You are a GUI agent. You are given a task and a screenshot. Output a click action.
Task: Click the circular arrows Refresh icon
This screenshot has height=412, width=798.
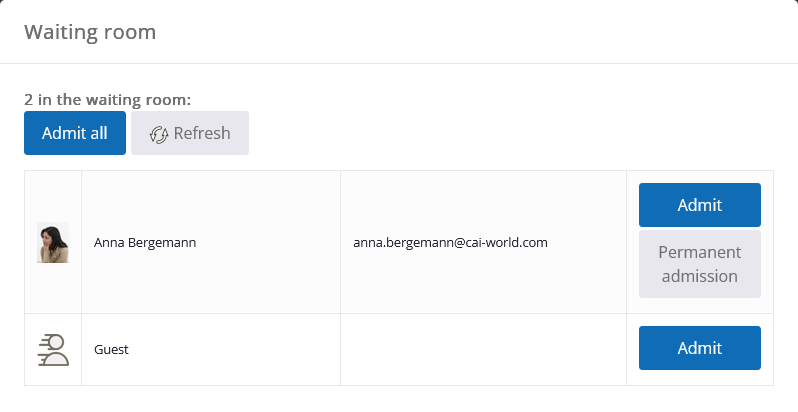tap(159, 134)
